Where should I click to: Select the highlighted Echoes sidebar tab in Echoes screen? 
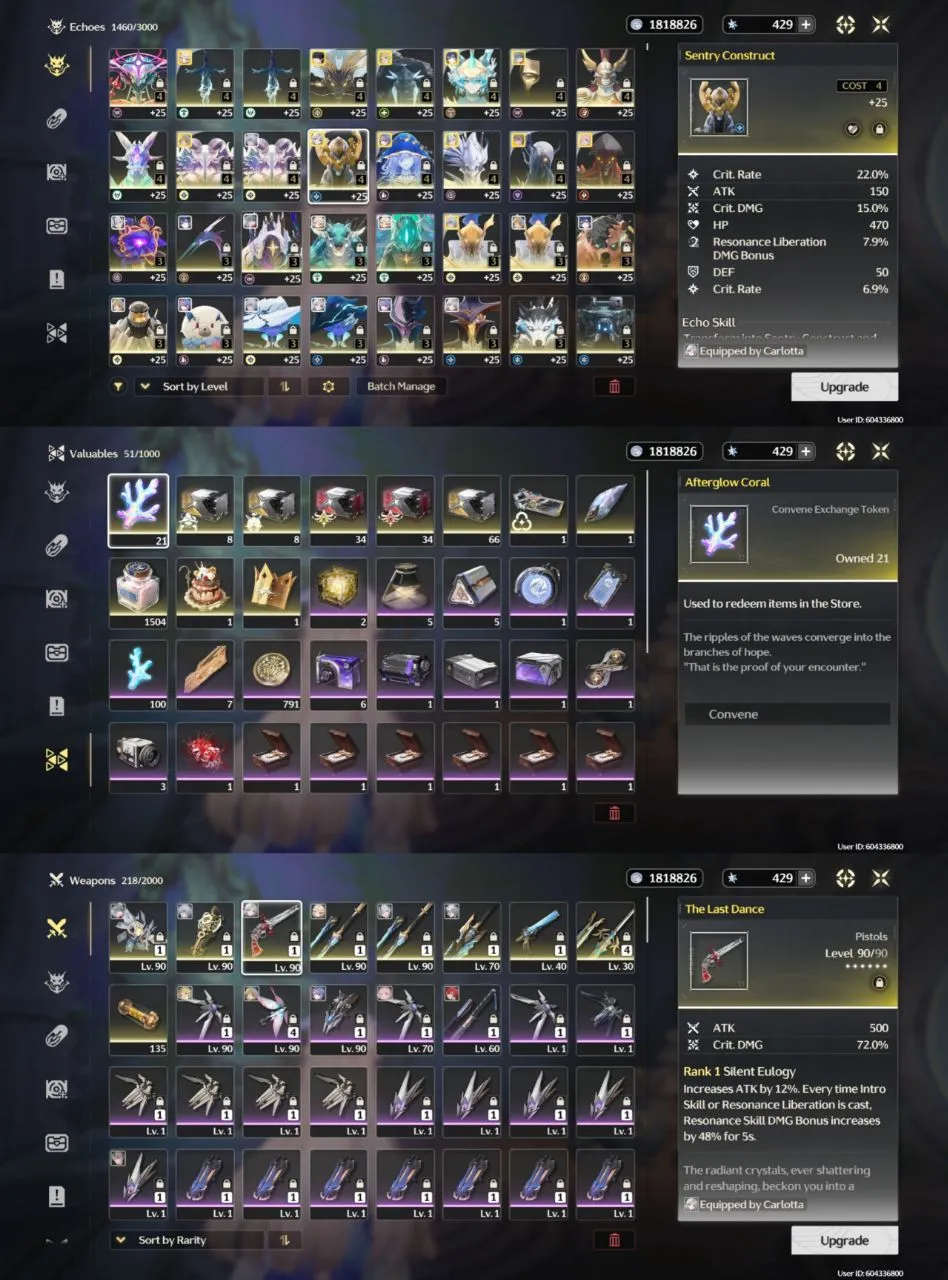pos(57,67)
